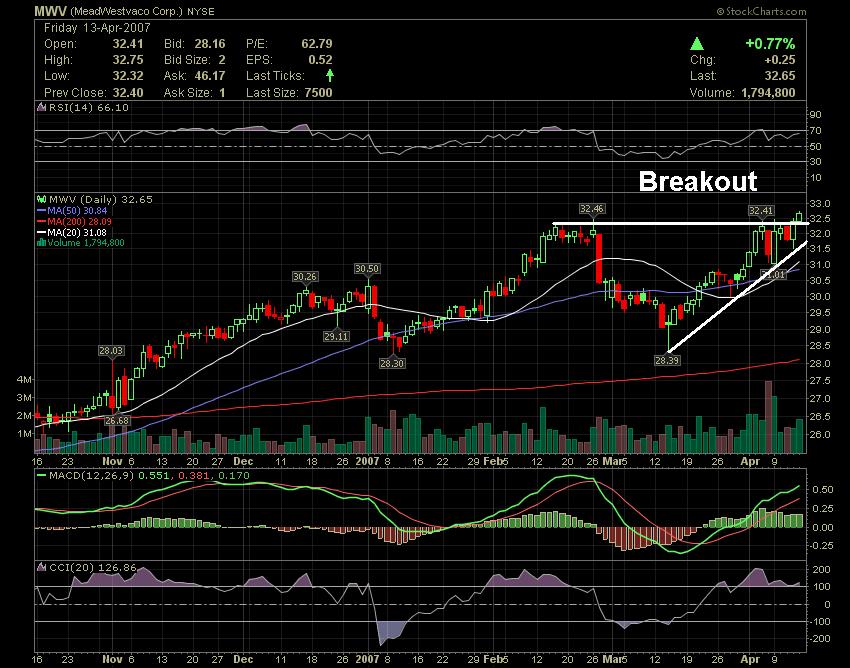Click the P/E value 62.79
This screenshot has height=668, width=850.
pos(317,44)
